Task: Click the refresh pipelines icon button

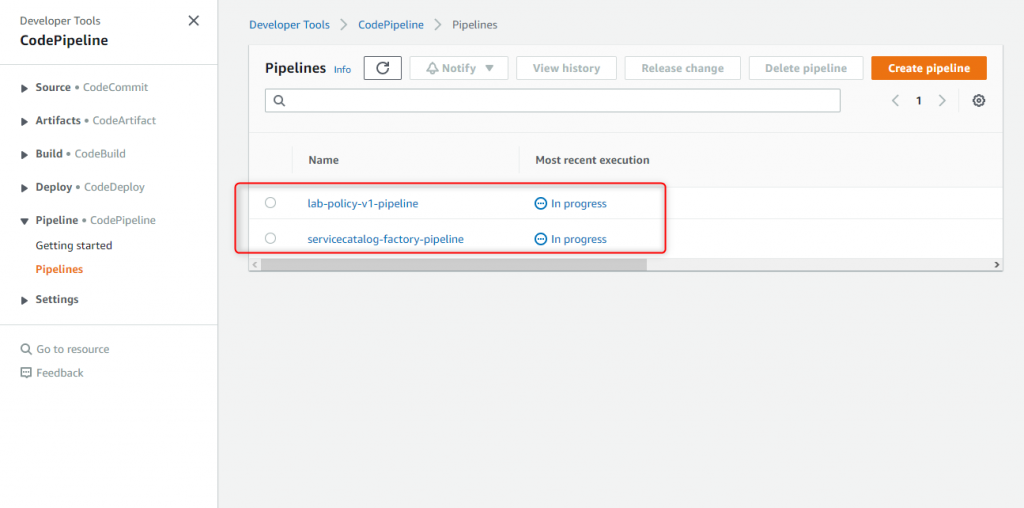Action: [x=383, y=68]
